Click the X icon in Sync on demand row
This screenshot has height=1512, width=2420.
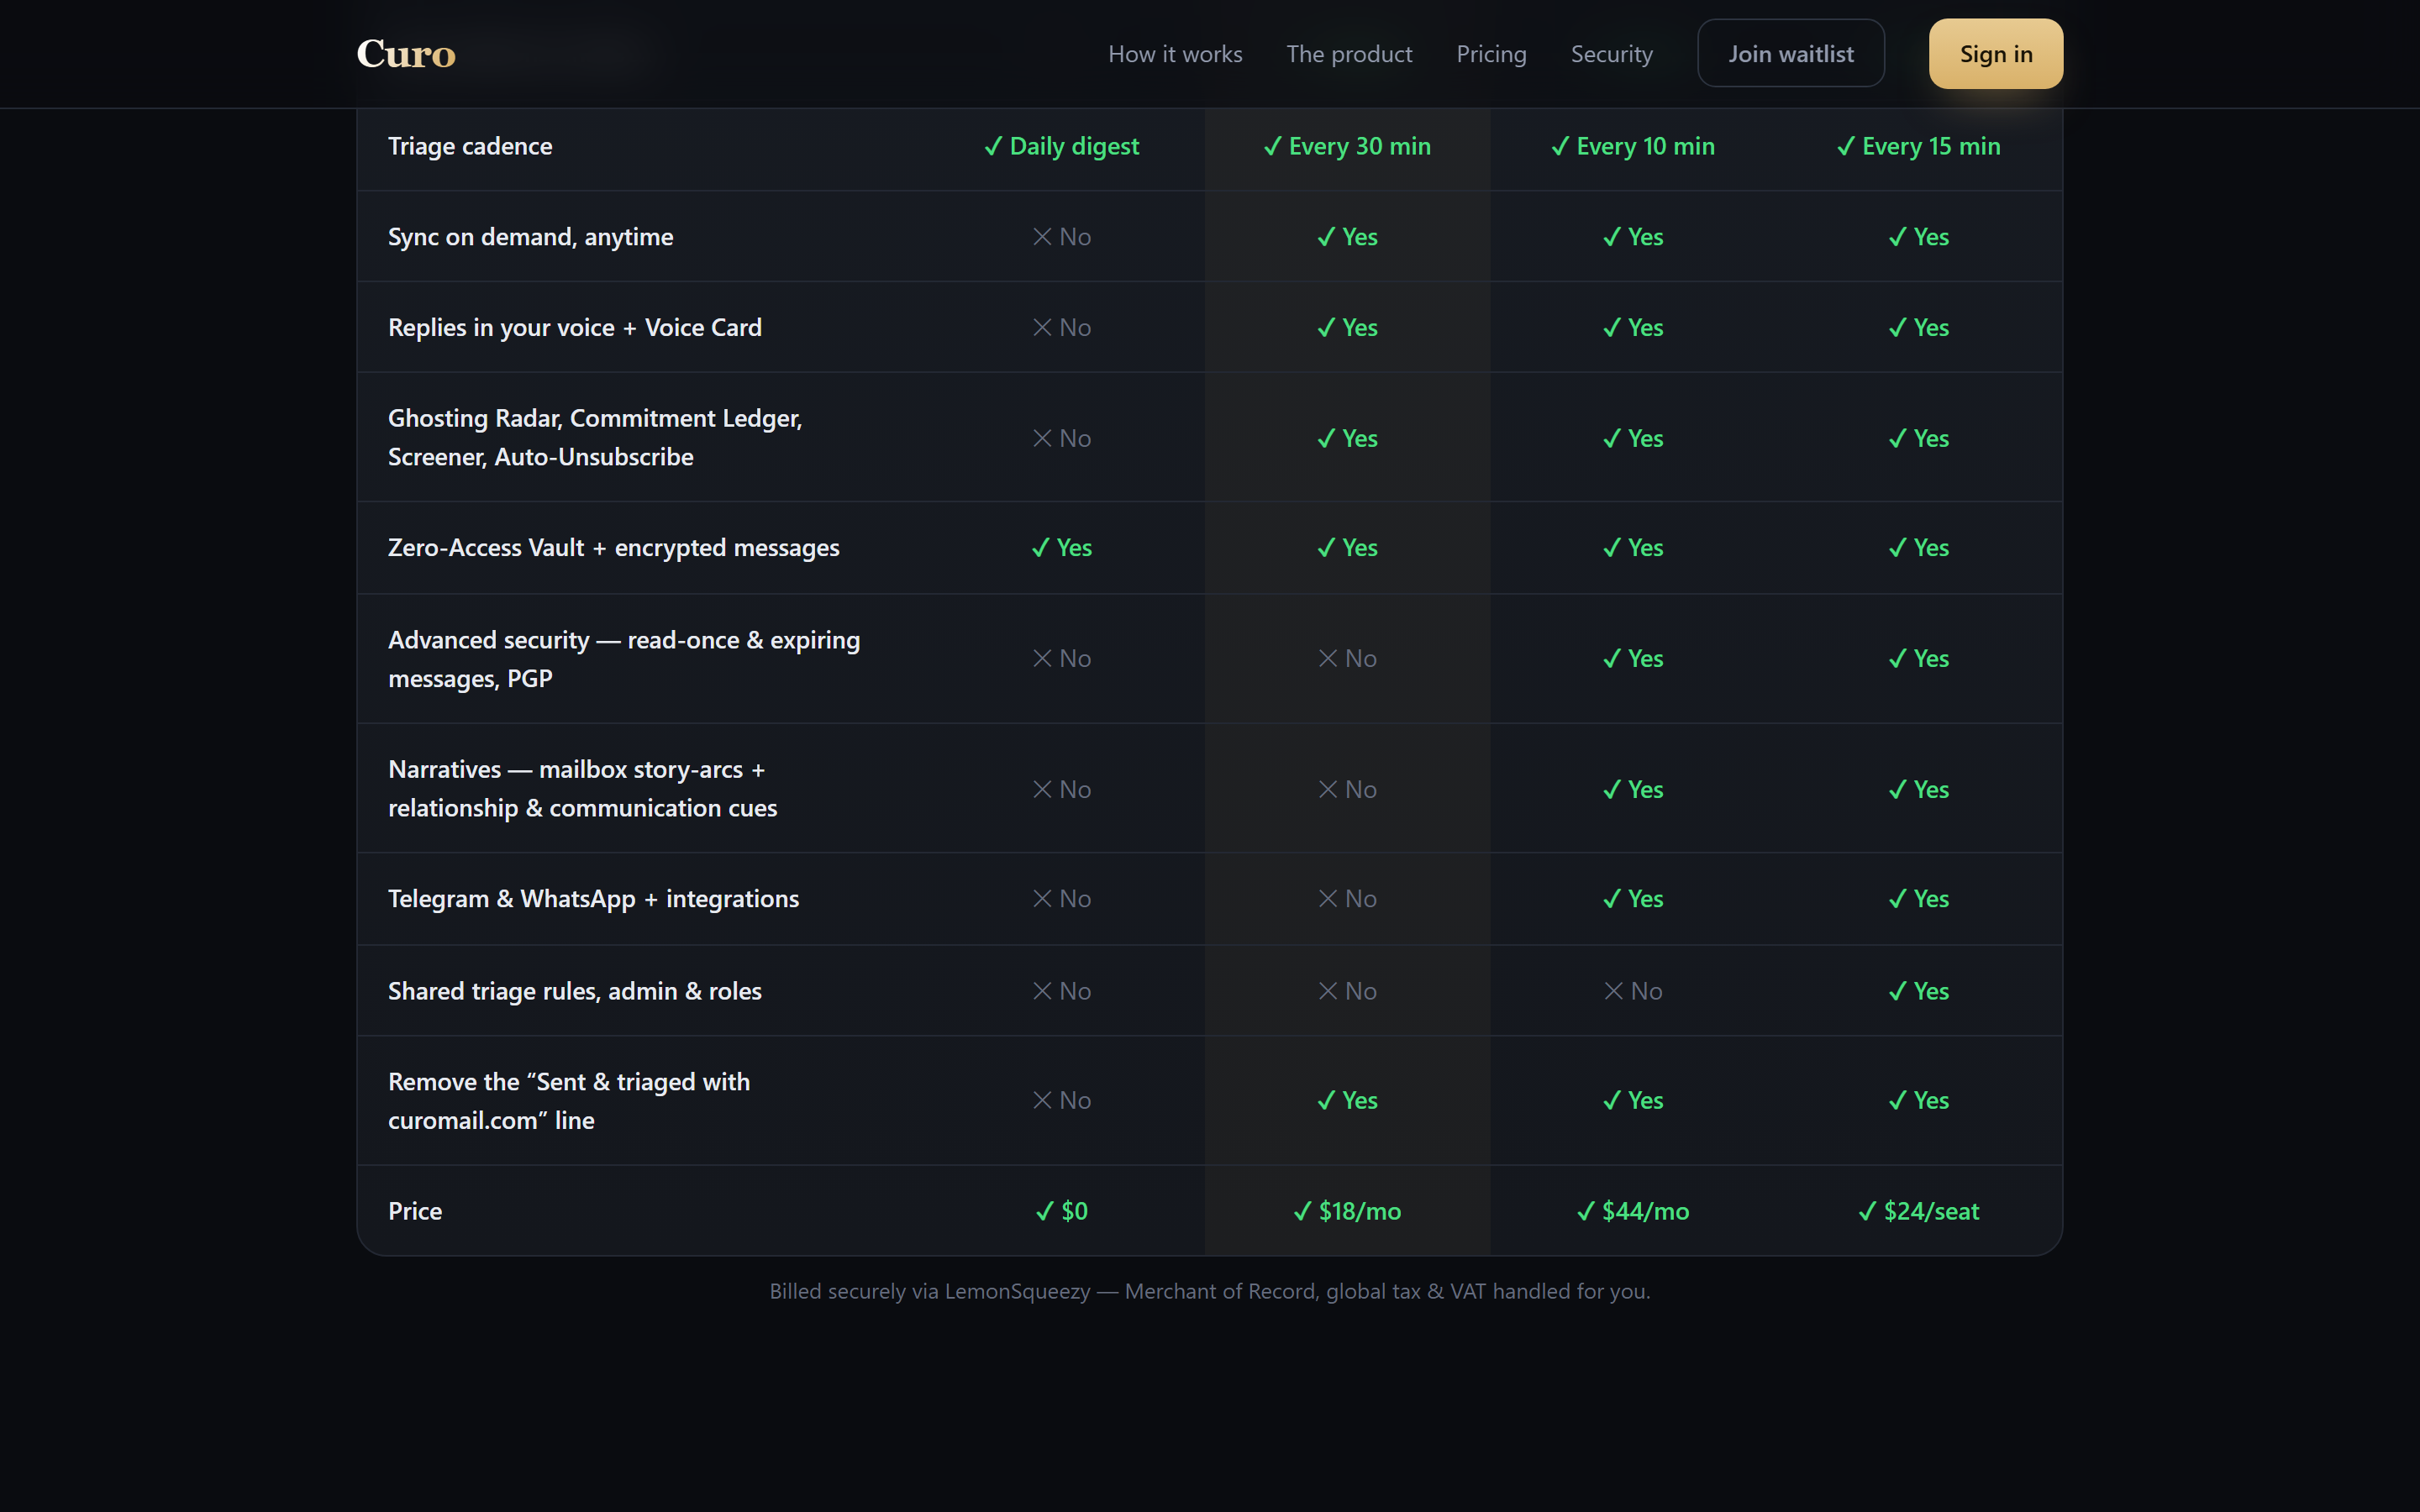1042,237
